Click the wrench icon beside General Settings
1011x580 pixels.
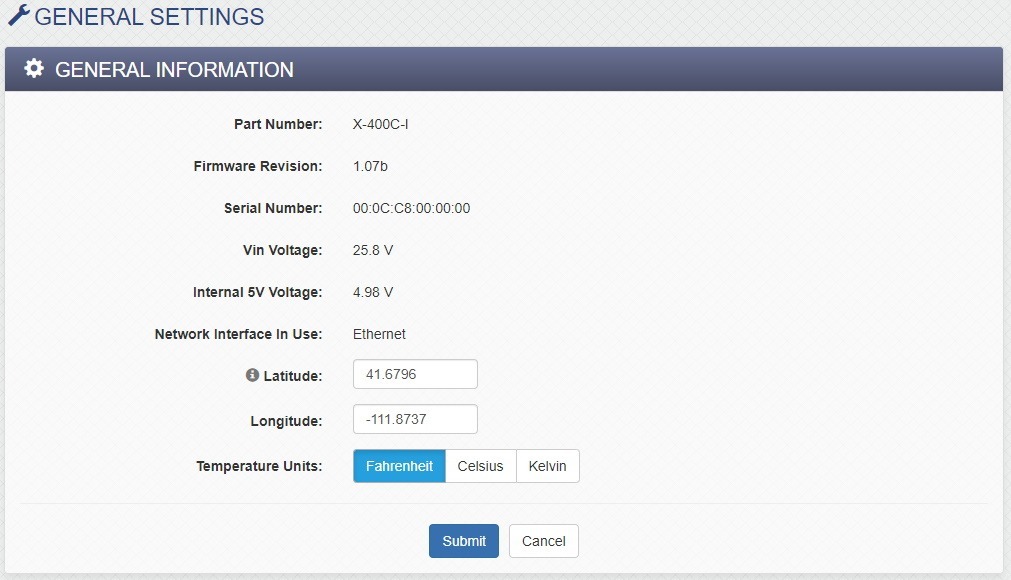pos(18,16)
